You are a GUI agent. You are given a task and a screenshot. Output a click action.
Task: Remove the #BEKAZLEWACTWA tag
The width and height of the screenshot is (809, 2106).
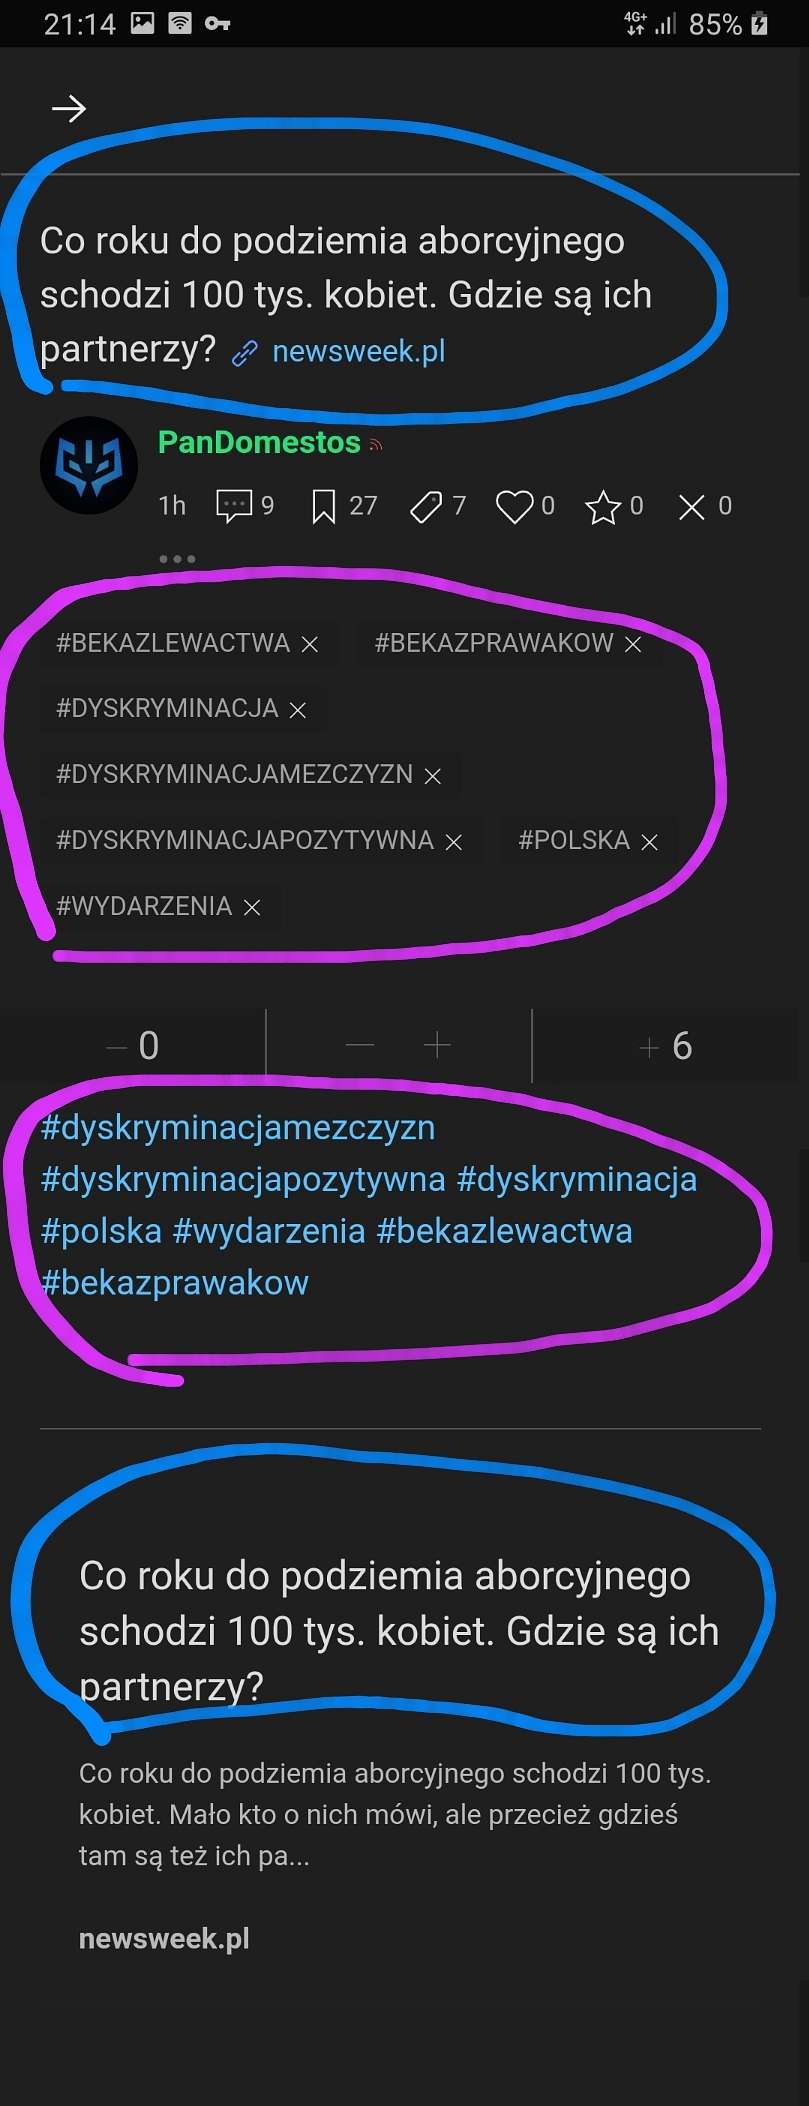[x=310, y=644]
